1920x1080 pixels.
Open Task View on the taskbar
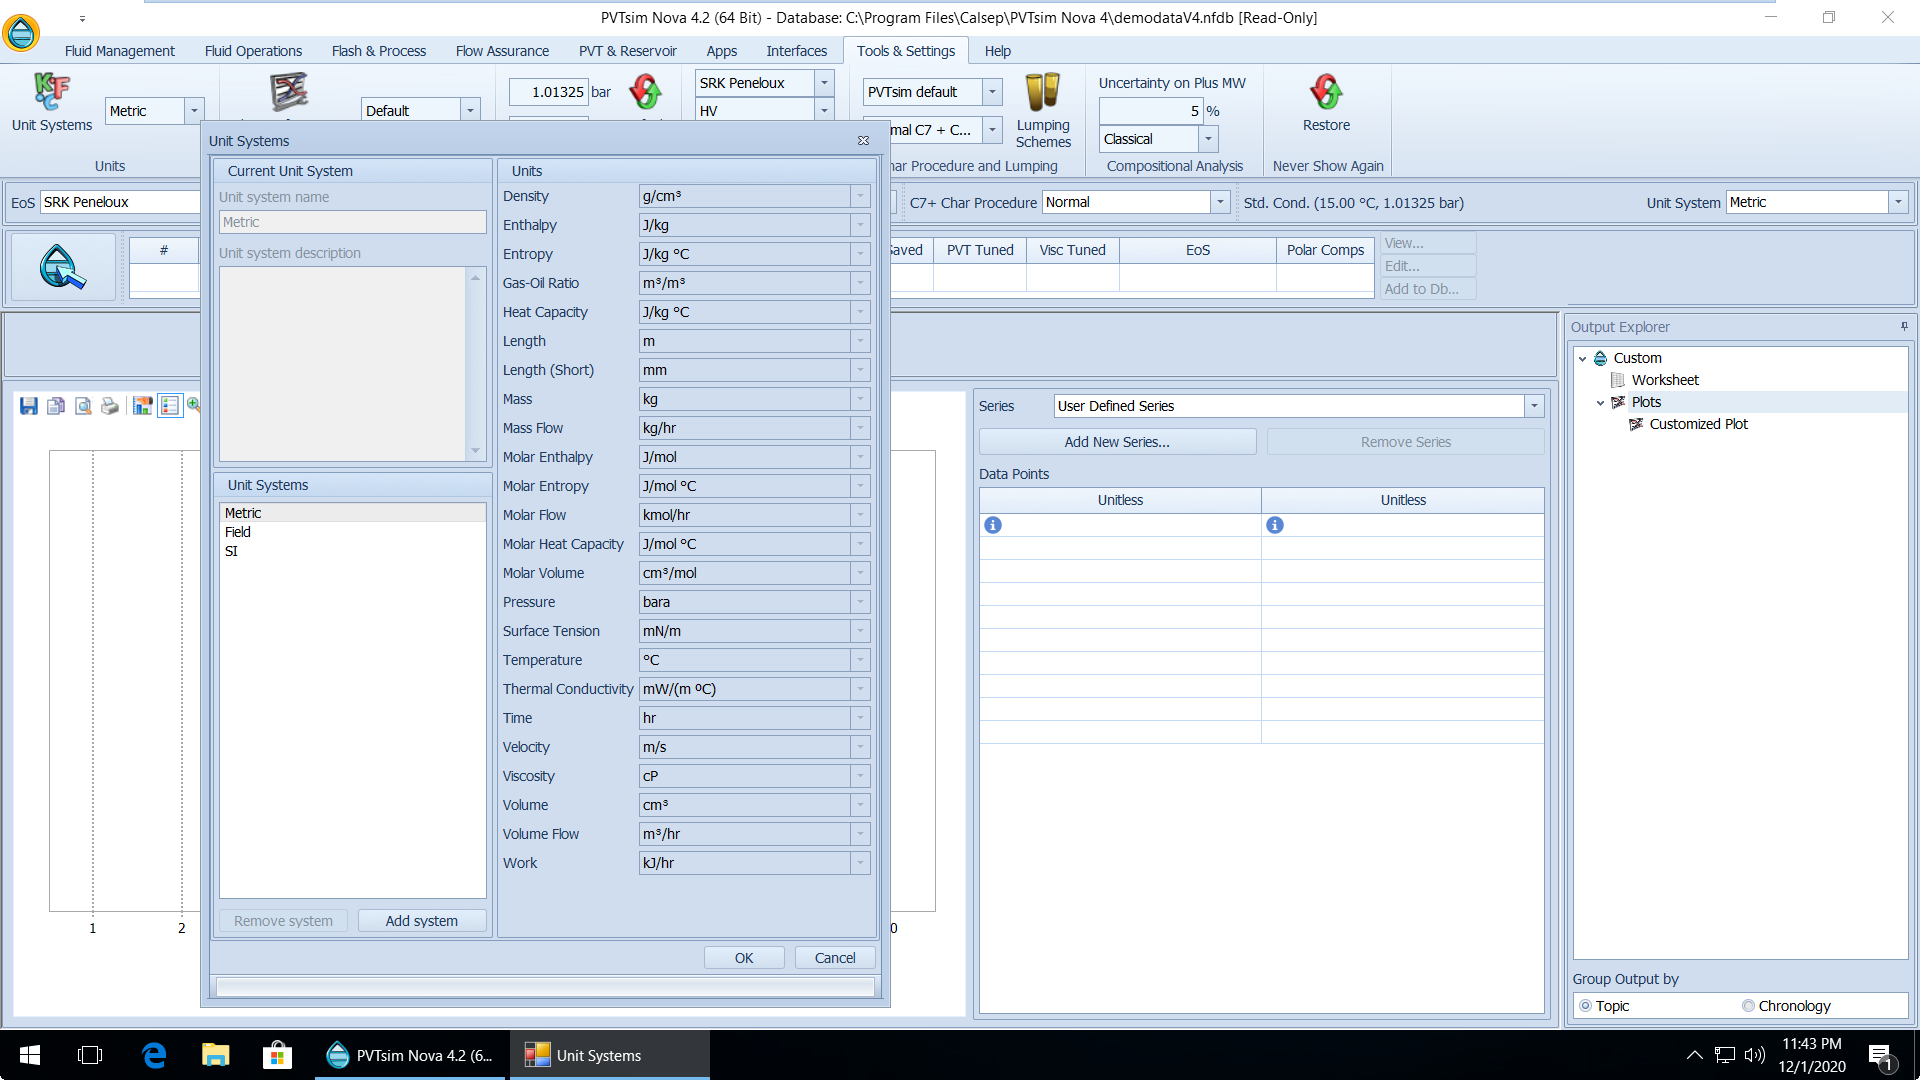click(90, 1055)
